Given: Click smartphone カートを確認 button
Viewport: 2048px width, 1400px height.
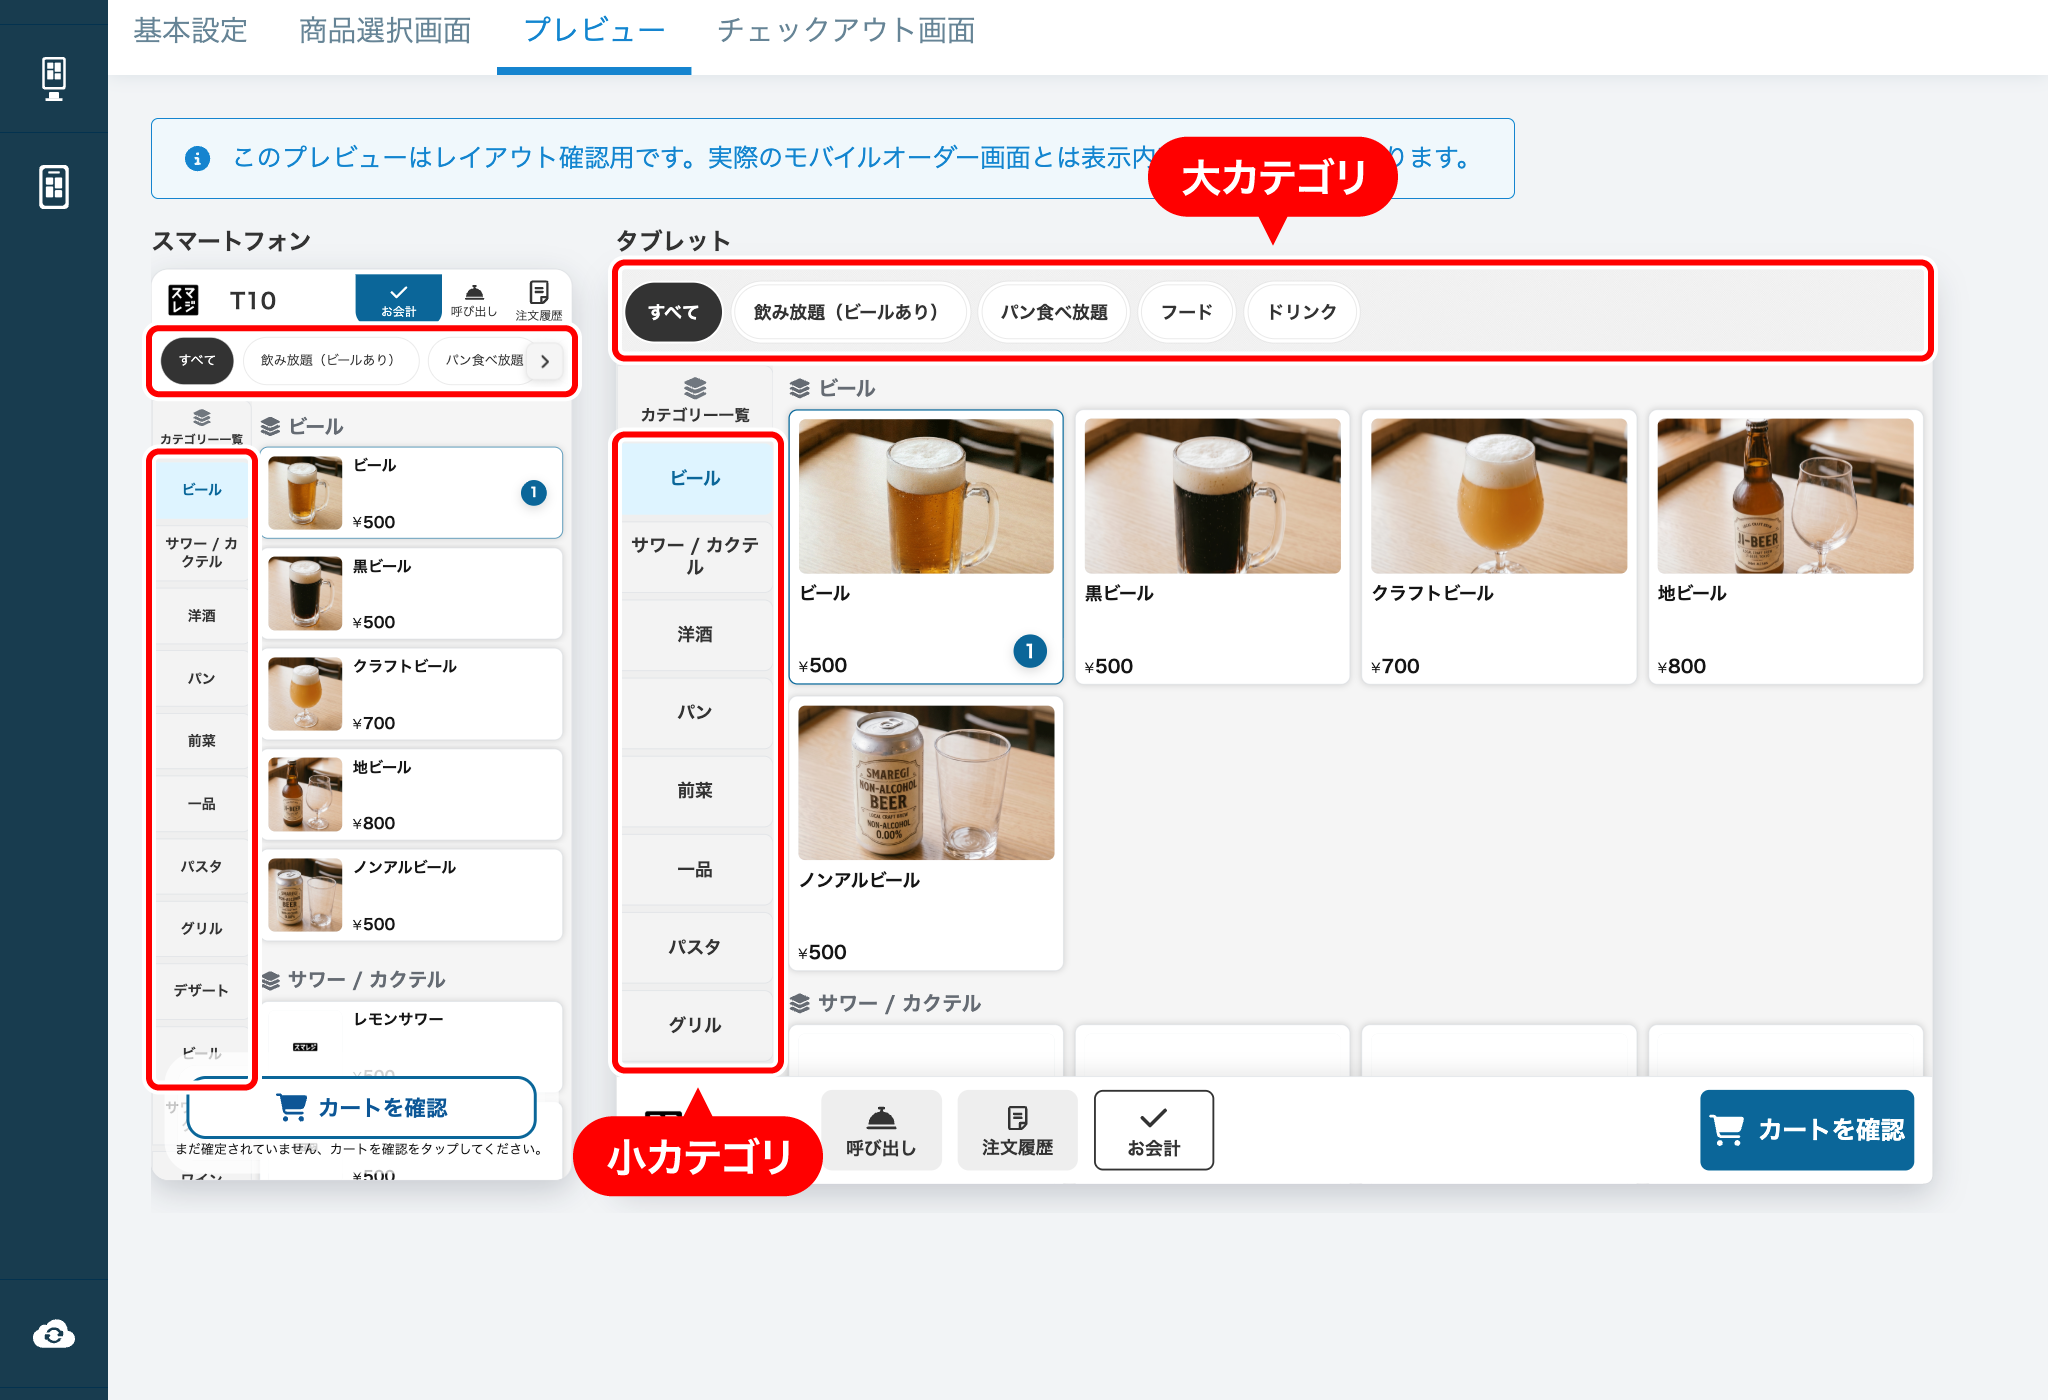Looking at the screenshot, I should 362,1107.
